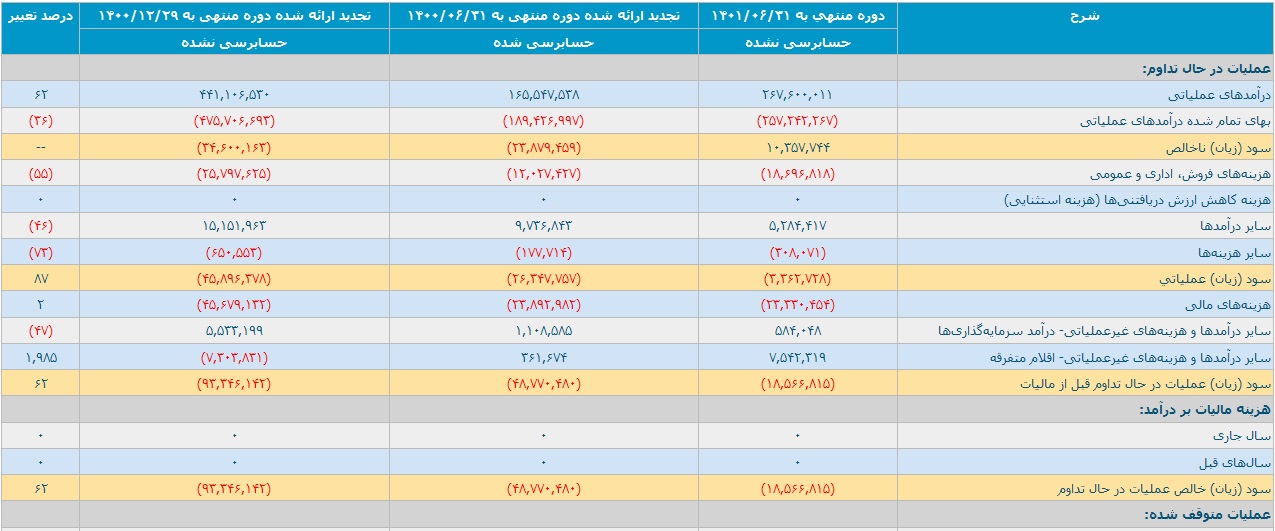Select the row label درآمدهای عملیاتی
Viewport: 1275px width, 531px height.
(1220, 95)
